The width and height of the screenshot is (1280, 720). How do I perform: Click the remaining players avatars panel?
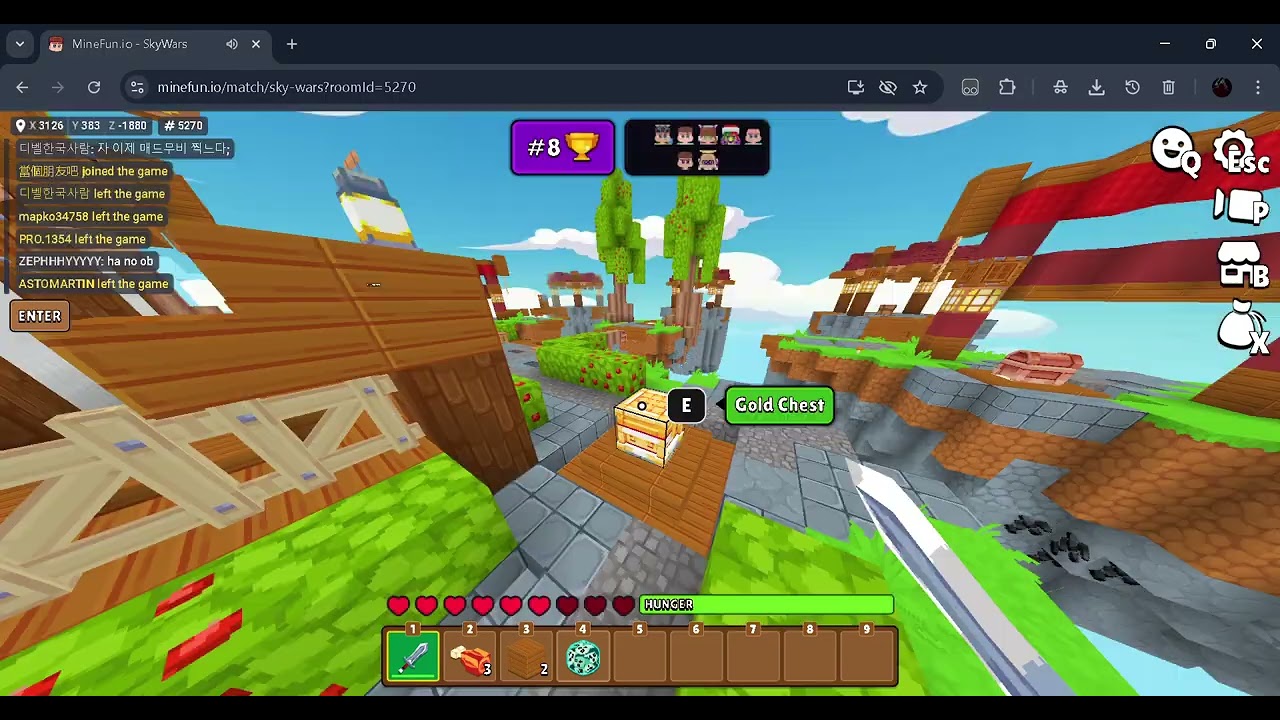697,148
